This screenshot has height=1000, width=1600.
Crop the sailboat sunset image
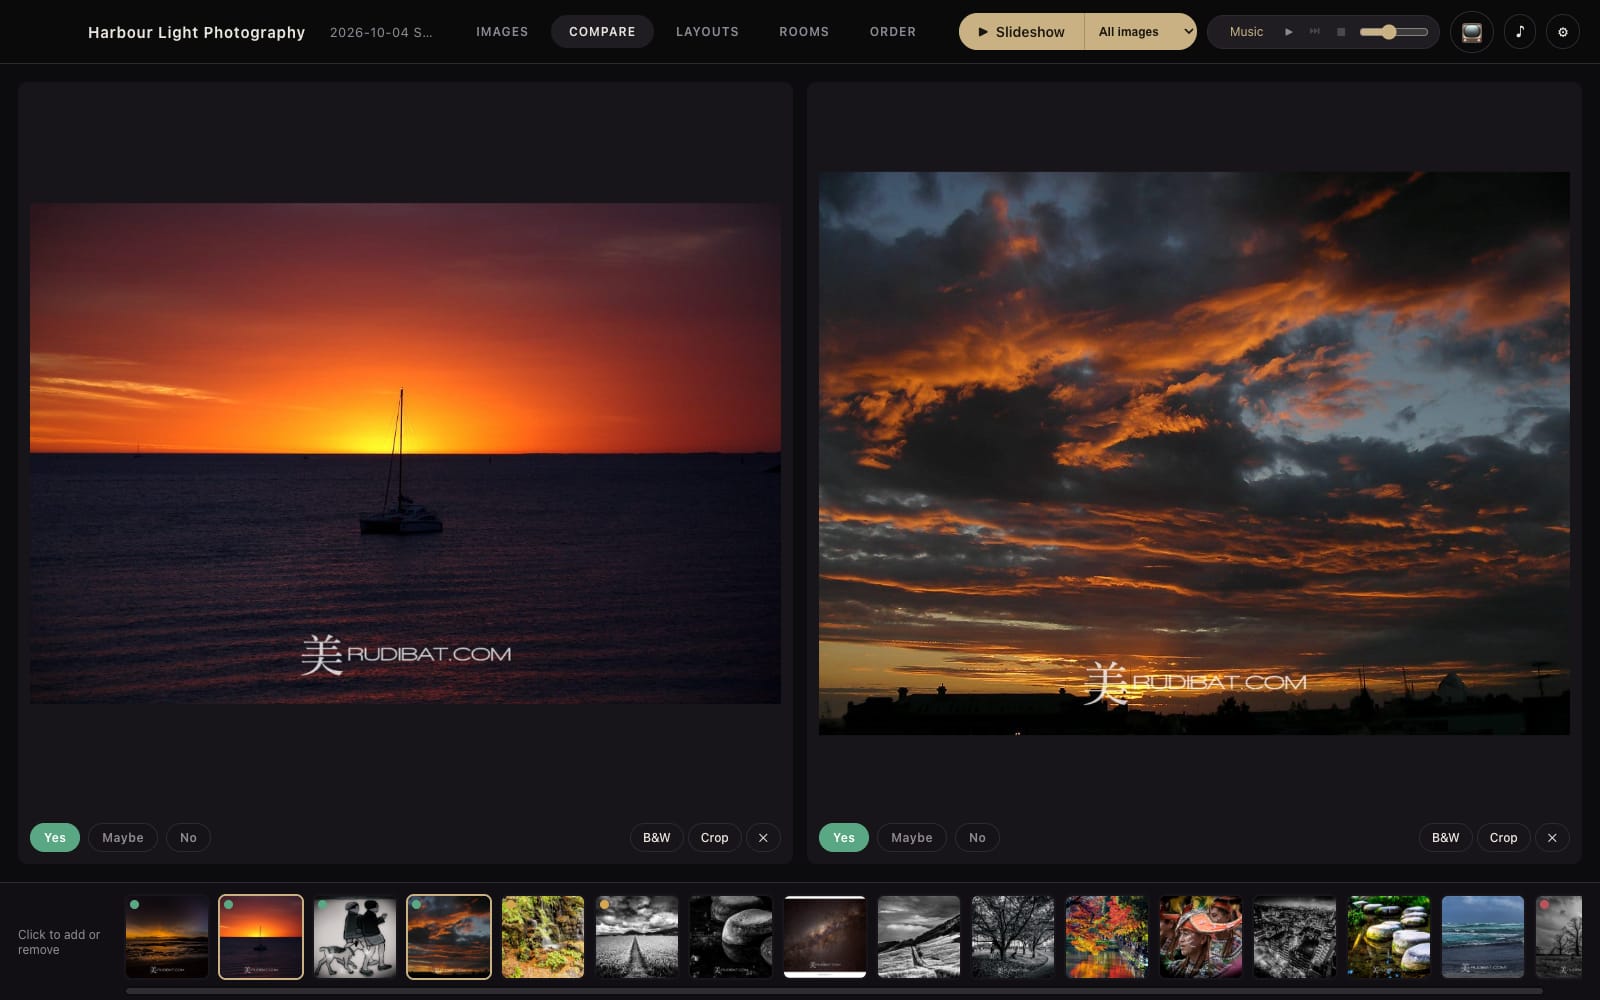(714, 838)
